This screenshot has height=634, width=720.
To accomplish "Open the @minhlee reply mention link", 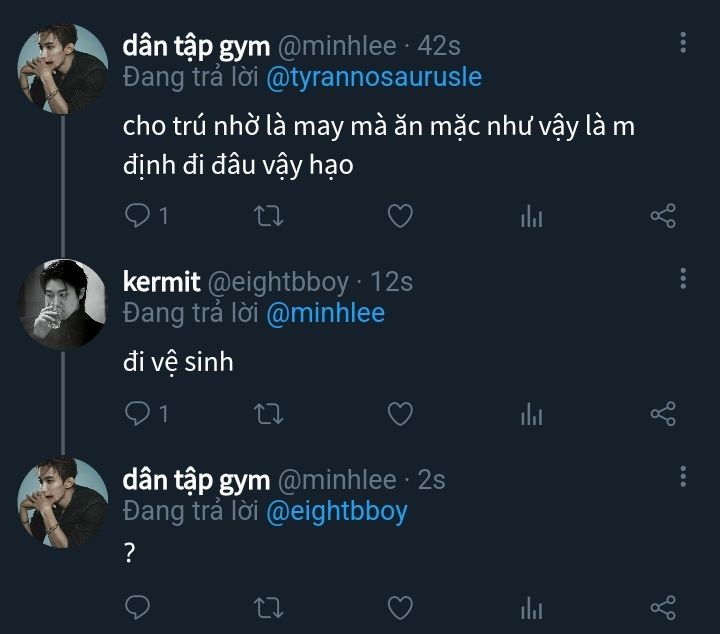I will click(x=325, y=313).
